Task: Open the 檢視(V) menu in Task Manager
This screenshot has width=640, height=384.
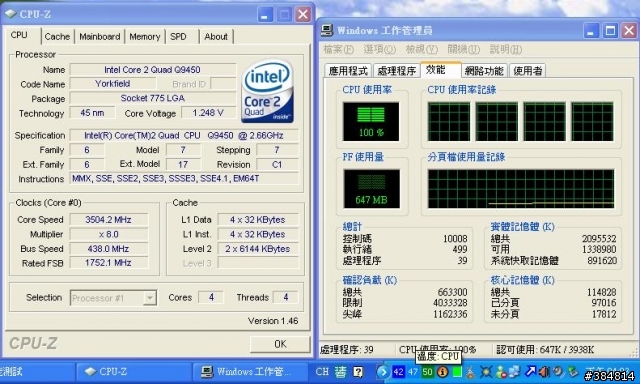Action: click(x=422, y=49)
